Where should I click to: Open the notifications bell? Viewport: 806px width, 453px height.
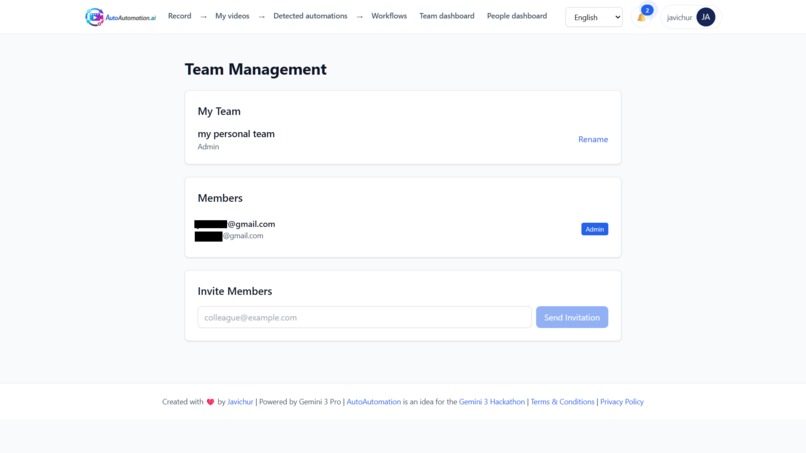(642, 17)
